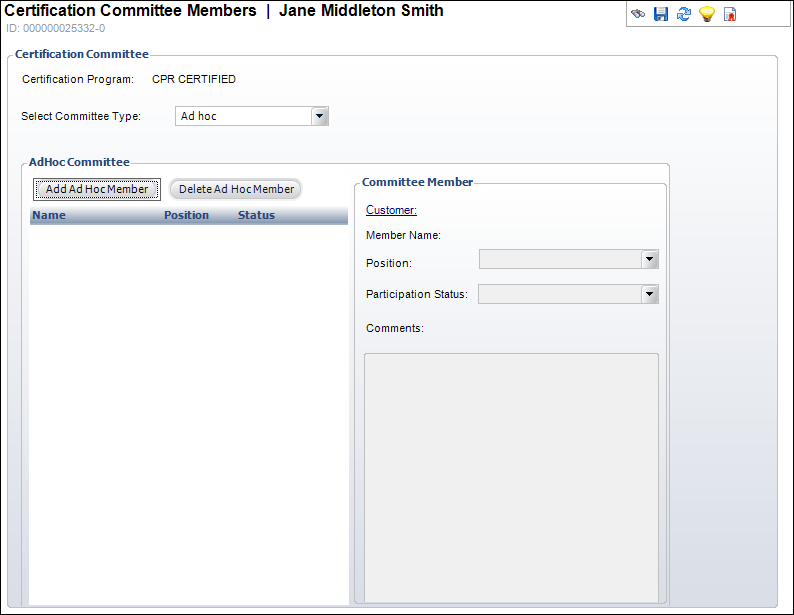794x615 pixels.
Task: Click the blue refresh arrows icon
Action: 683,15
